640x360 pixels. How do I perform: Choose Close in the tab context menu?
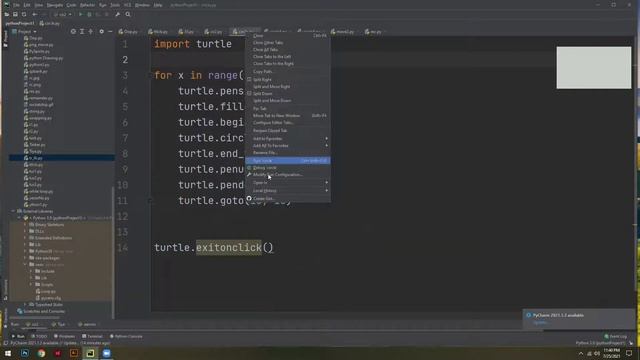288,36
